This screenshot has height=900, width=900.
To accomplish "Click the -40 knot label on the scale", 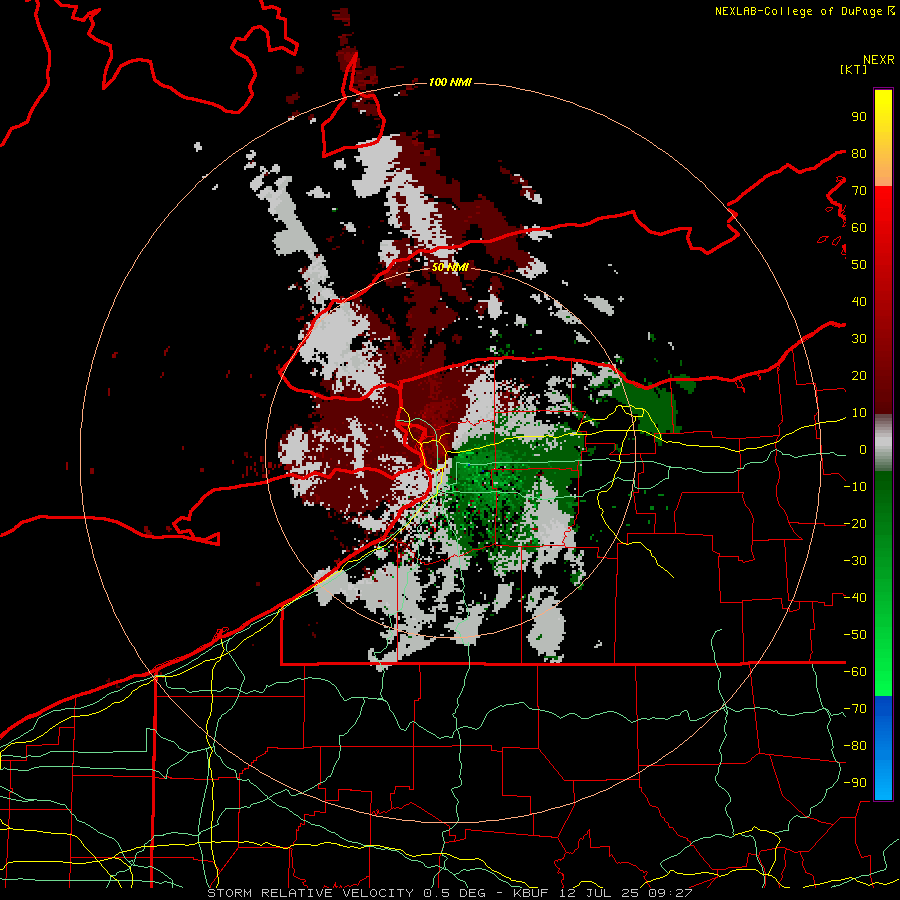I will [855, 598].
